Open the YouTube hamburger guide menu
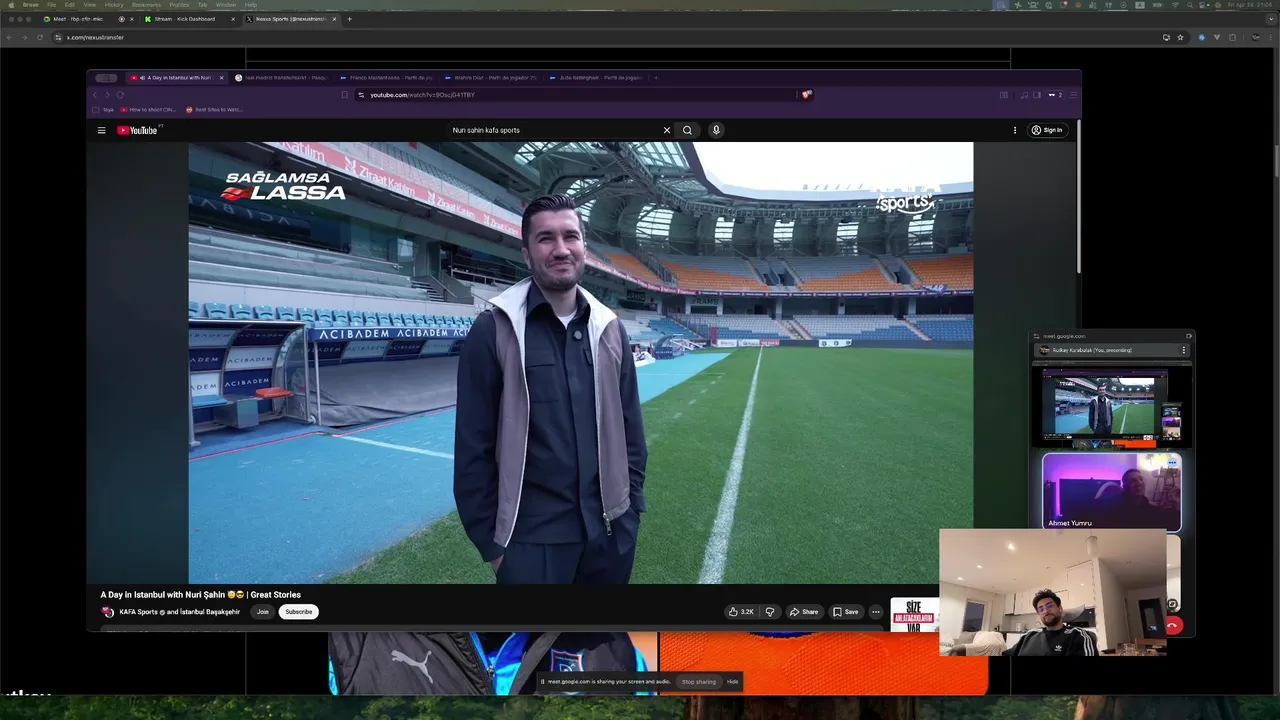 click(x=101, y=130)
